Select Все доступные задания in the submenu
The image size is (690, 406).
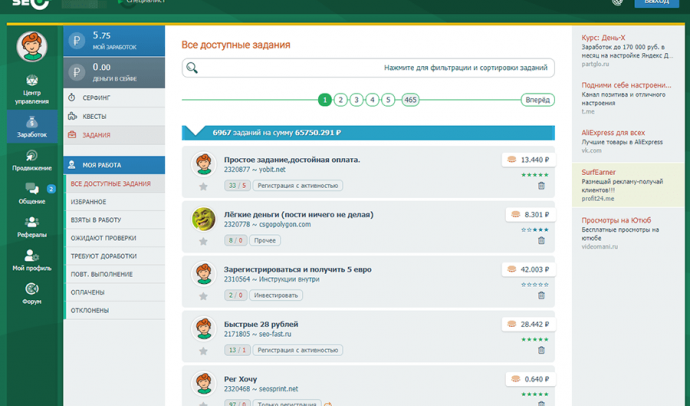(x=115, y=183)
